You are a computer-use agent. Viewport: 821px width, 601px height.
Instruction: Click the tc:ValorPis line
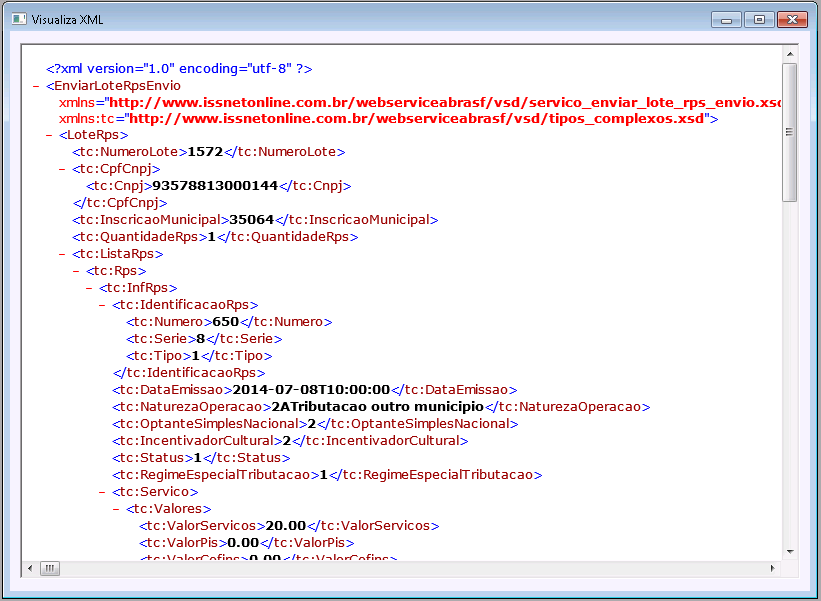[247, 543]
